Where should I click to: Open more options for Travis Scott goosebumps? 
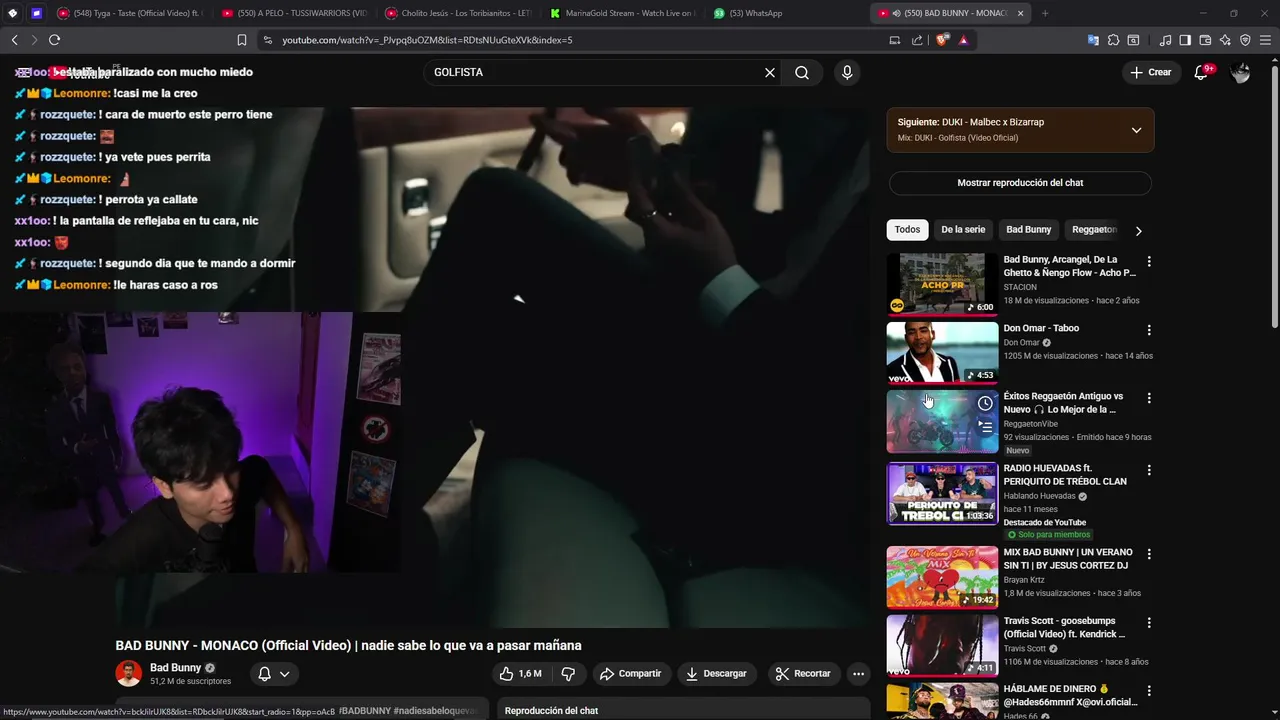(1149, 622)
